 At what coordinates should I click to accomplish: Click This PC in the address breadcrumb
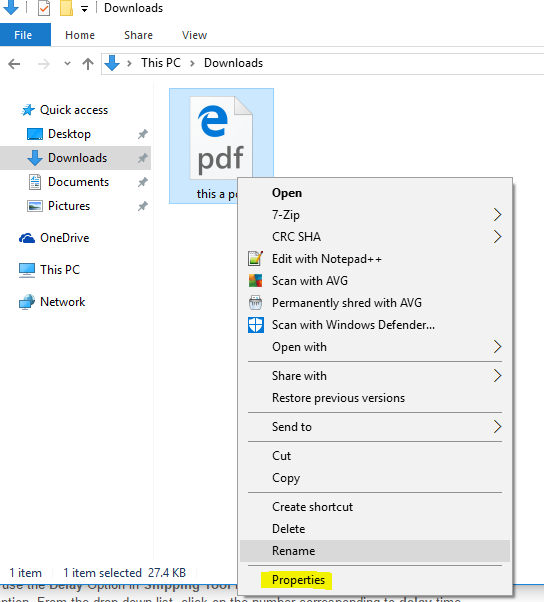[x=161, y=63]
